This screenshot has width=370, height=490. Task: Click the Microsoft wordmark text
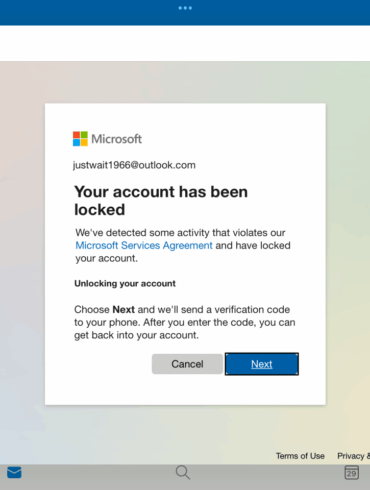pyautogui.click(x=117, y=139)
